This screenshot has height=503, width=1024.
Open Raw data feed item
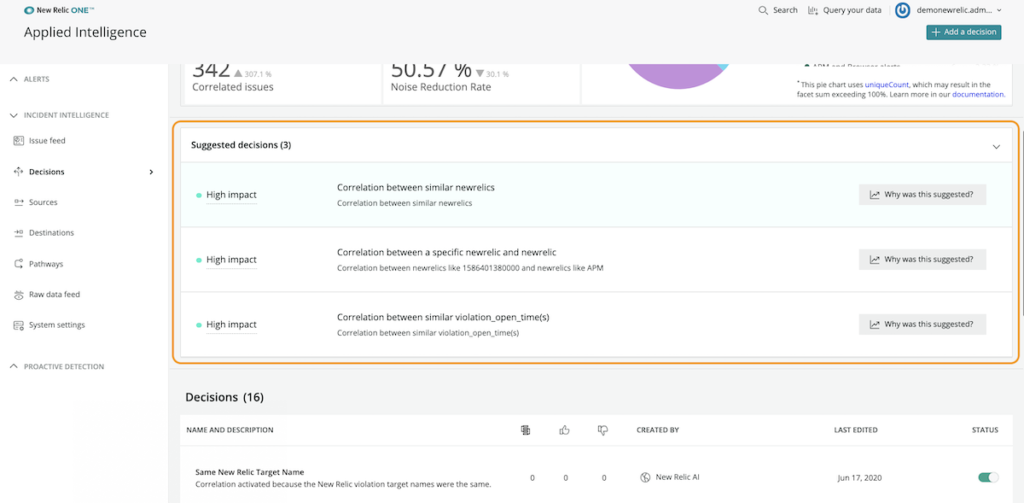pyautogui.click(x=46, y=295)
